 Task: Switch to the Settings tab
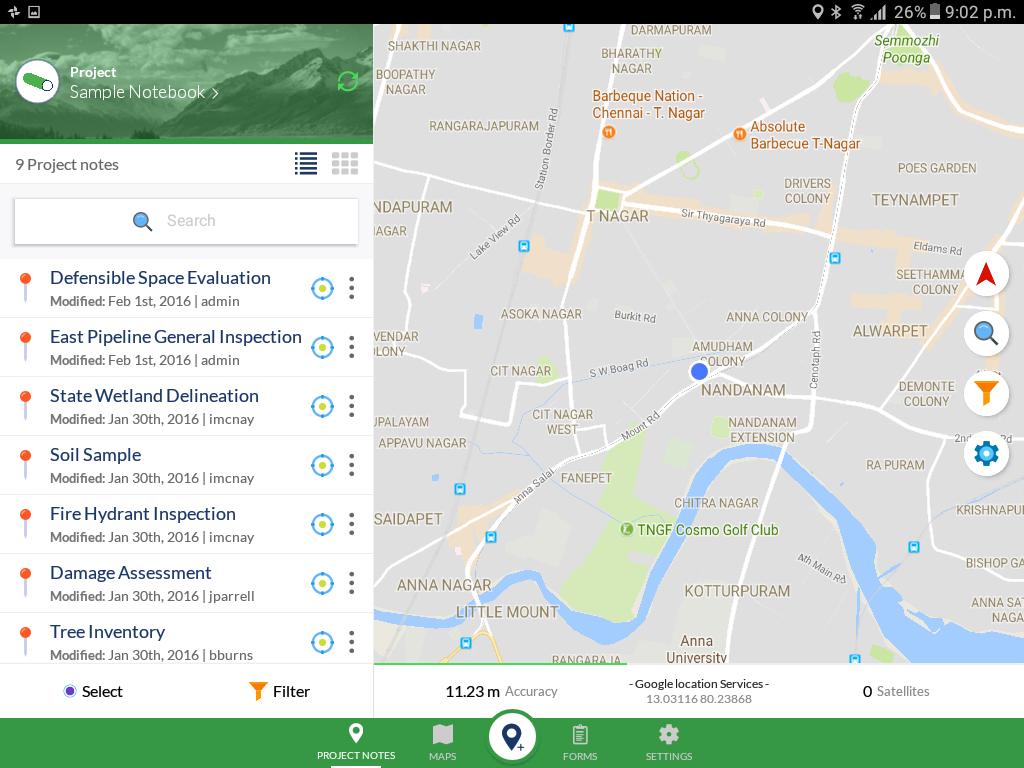tap(669, 743)
